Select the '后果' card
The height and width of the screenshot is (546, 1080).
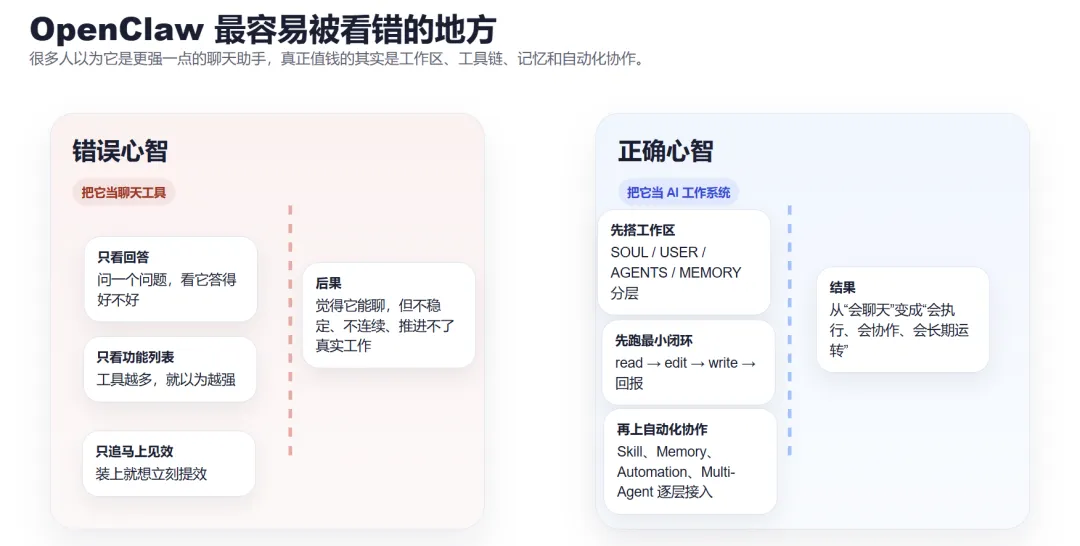[x=389, y=315]
